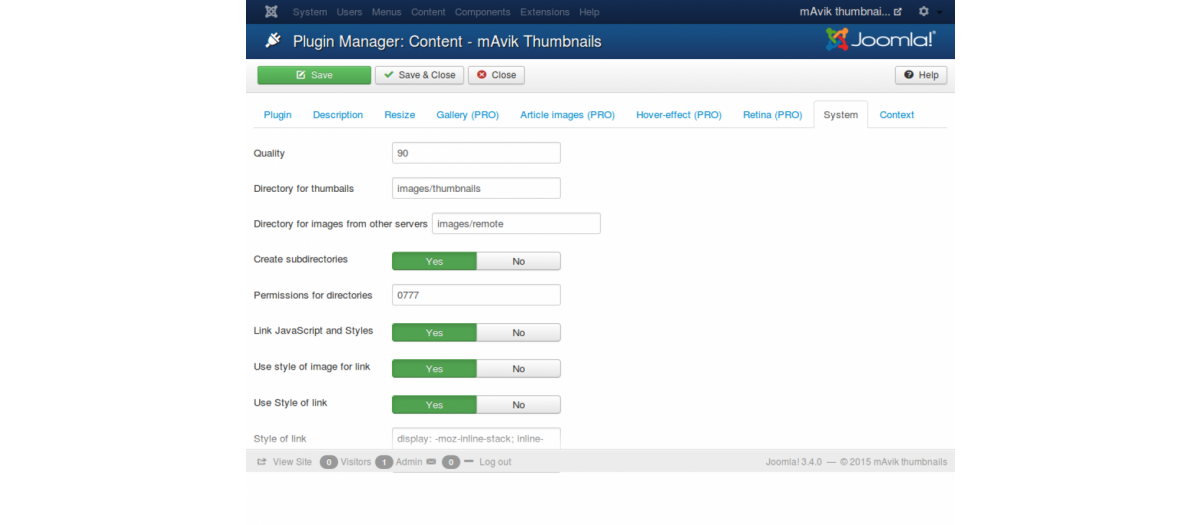Click the Permissions for directories label
The width and height of the screenshot is (1200, 525).
313,295
